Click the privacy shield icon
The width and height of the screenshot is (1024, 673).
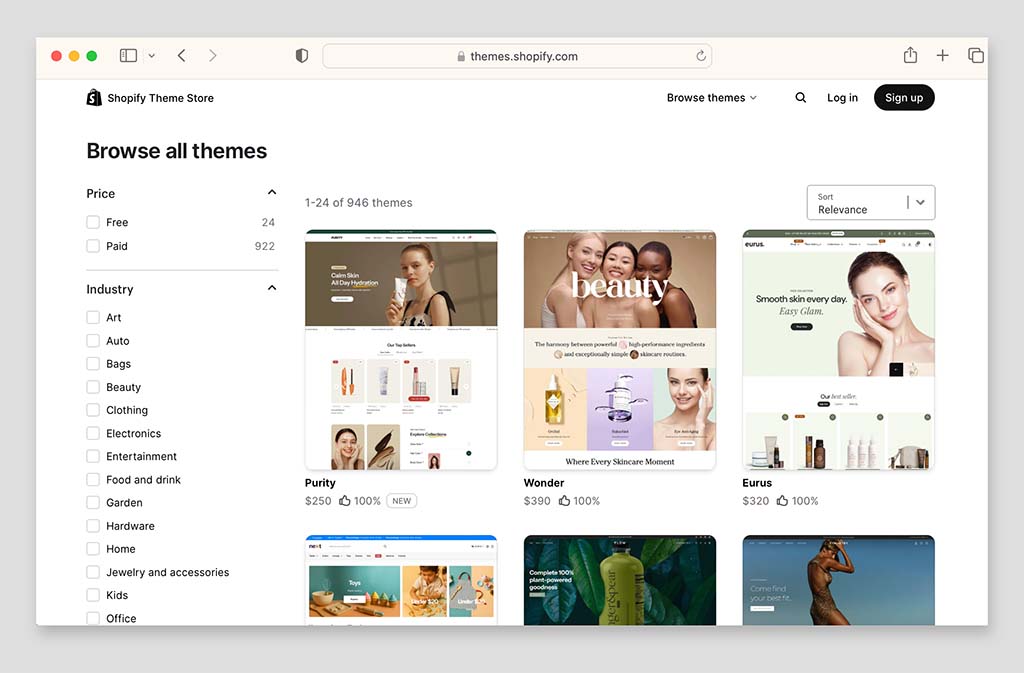click(302, 56)
